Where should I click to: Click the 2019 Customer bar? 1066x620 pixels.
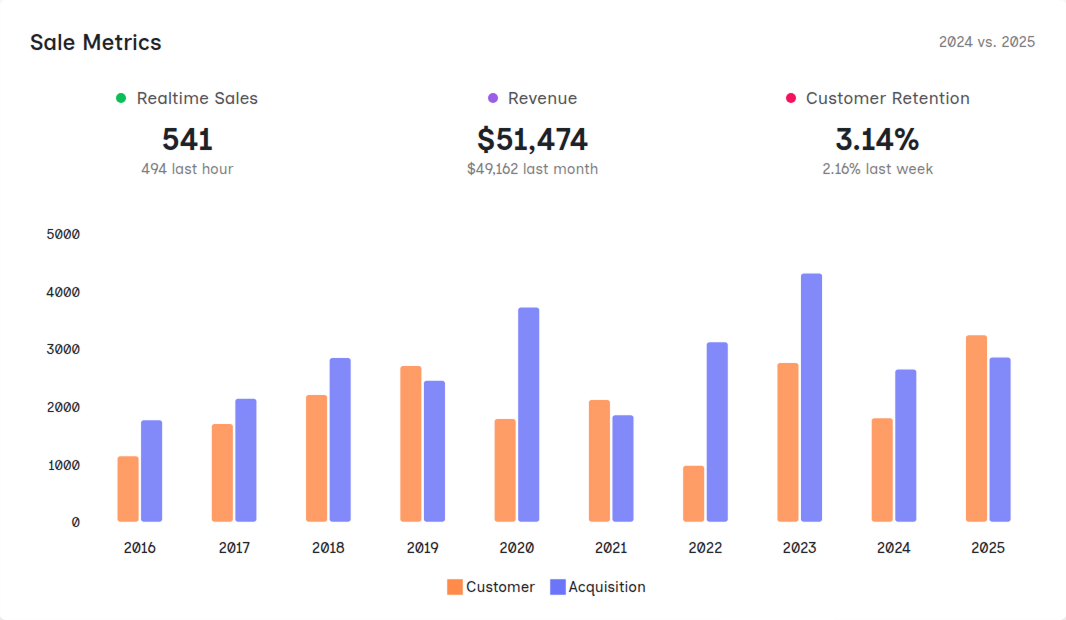click(411, 444)
